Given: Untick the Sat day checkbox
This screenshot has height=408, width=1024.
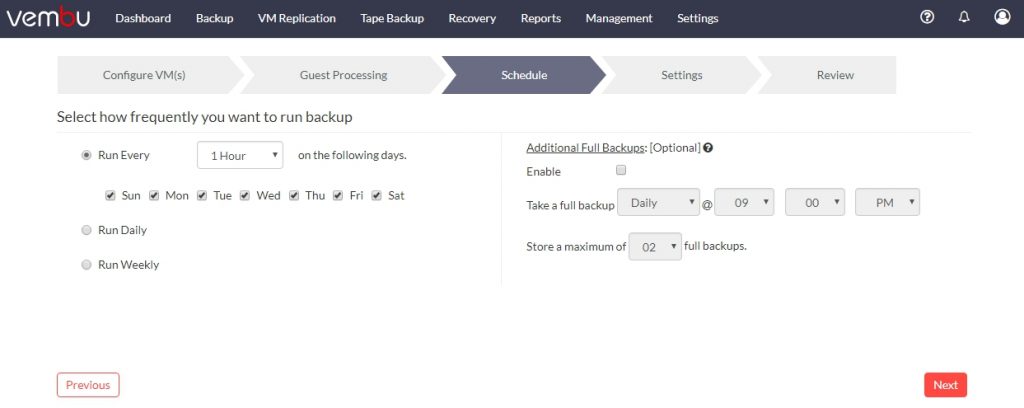Looking at the screenshot, I should [x=377, y=195].
